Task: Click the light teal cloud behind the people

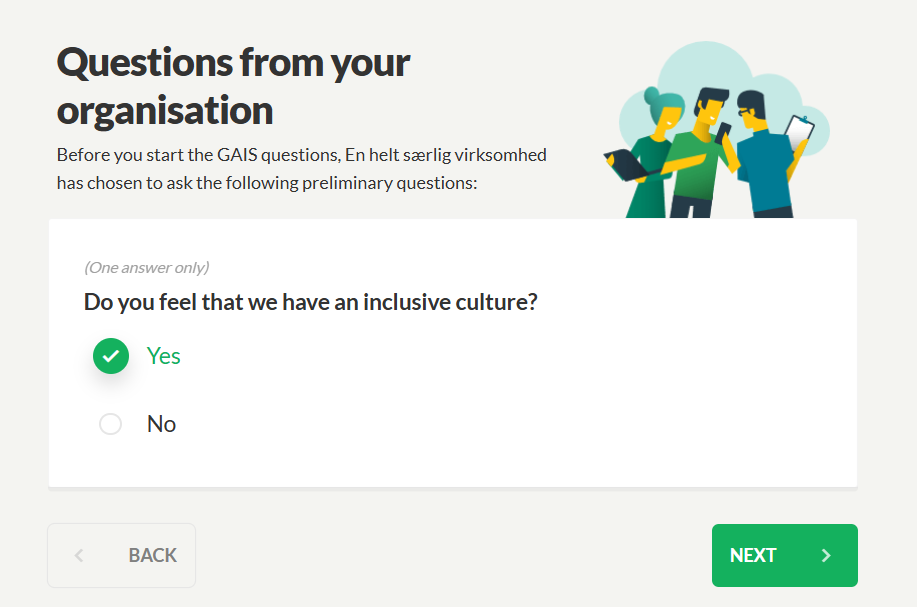Action: [x=706, y=64]
